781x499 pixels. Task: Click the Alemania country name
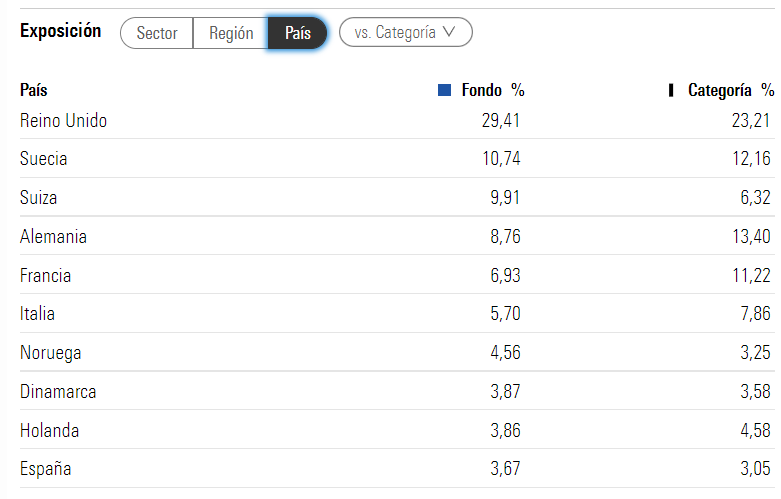click(53, 237)
